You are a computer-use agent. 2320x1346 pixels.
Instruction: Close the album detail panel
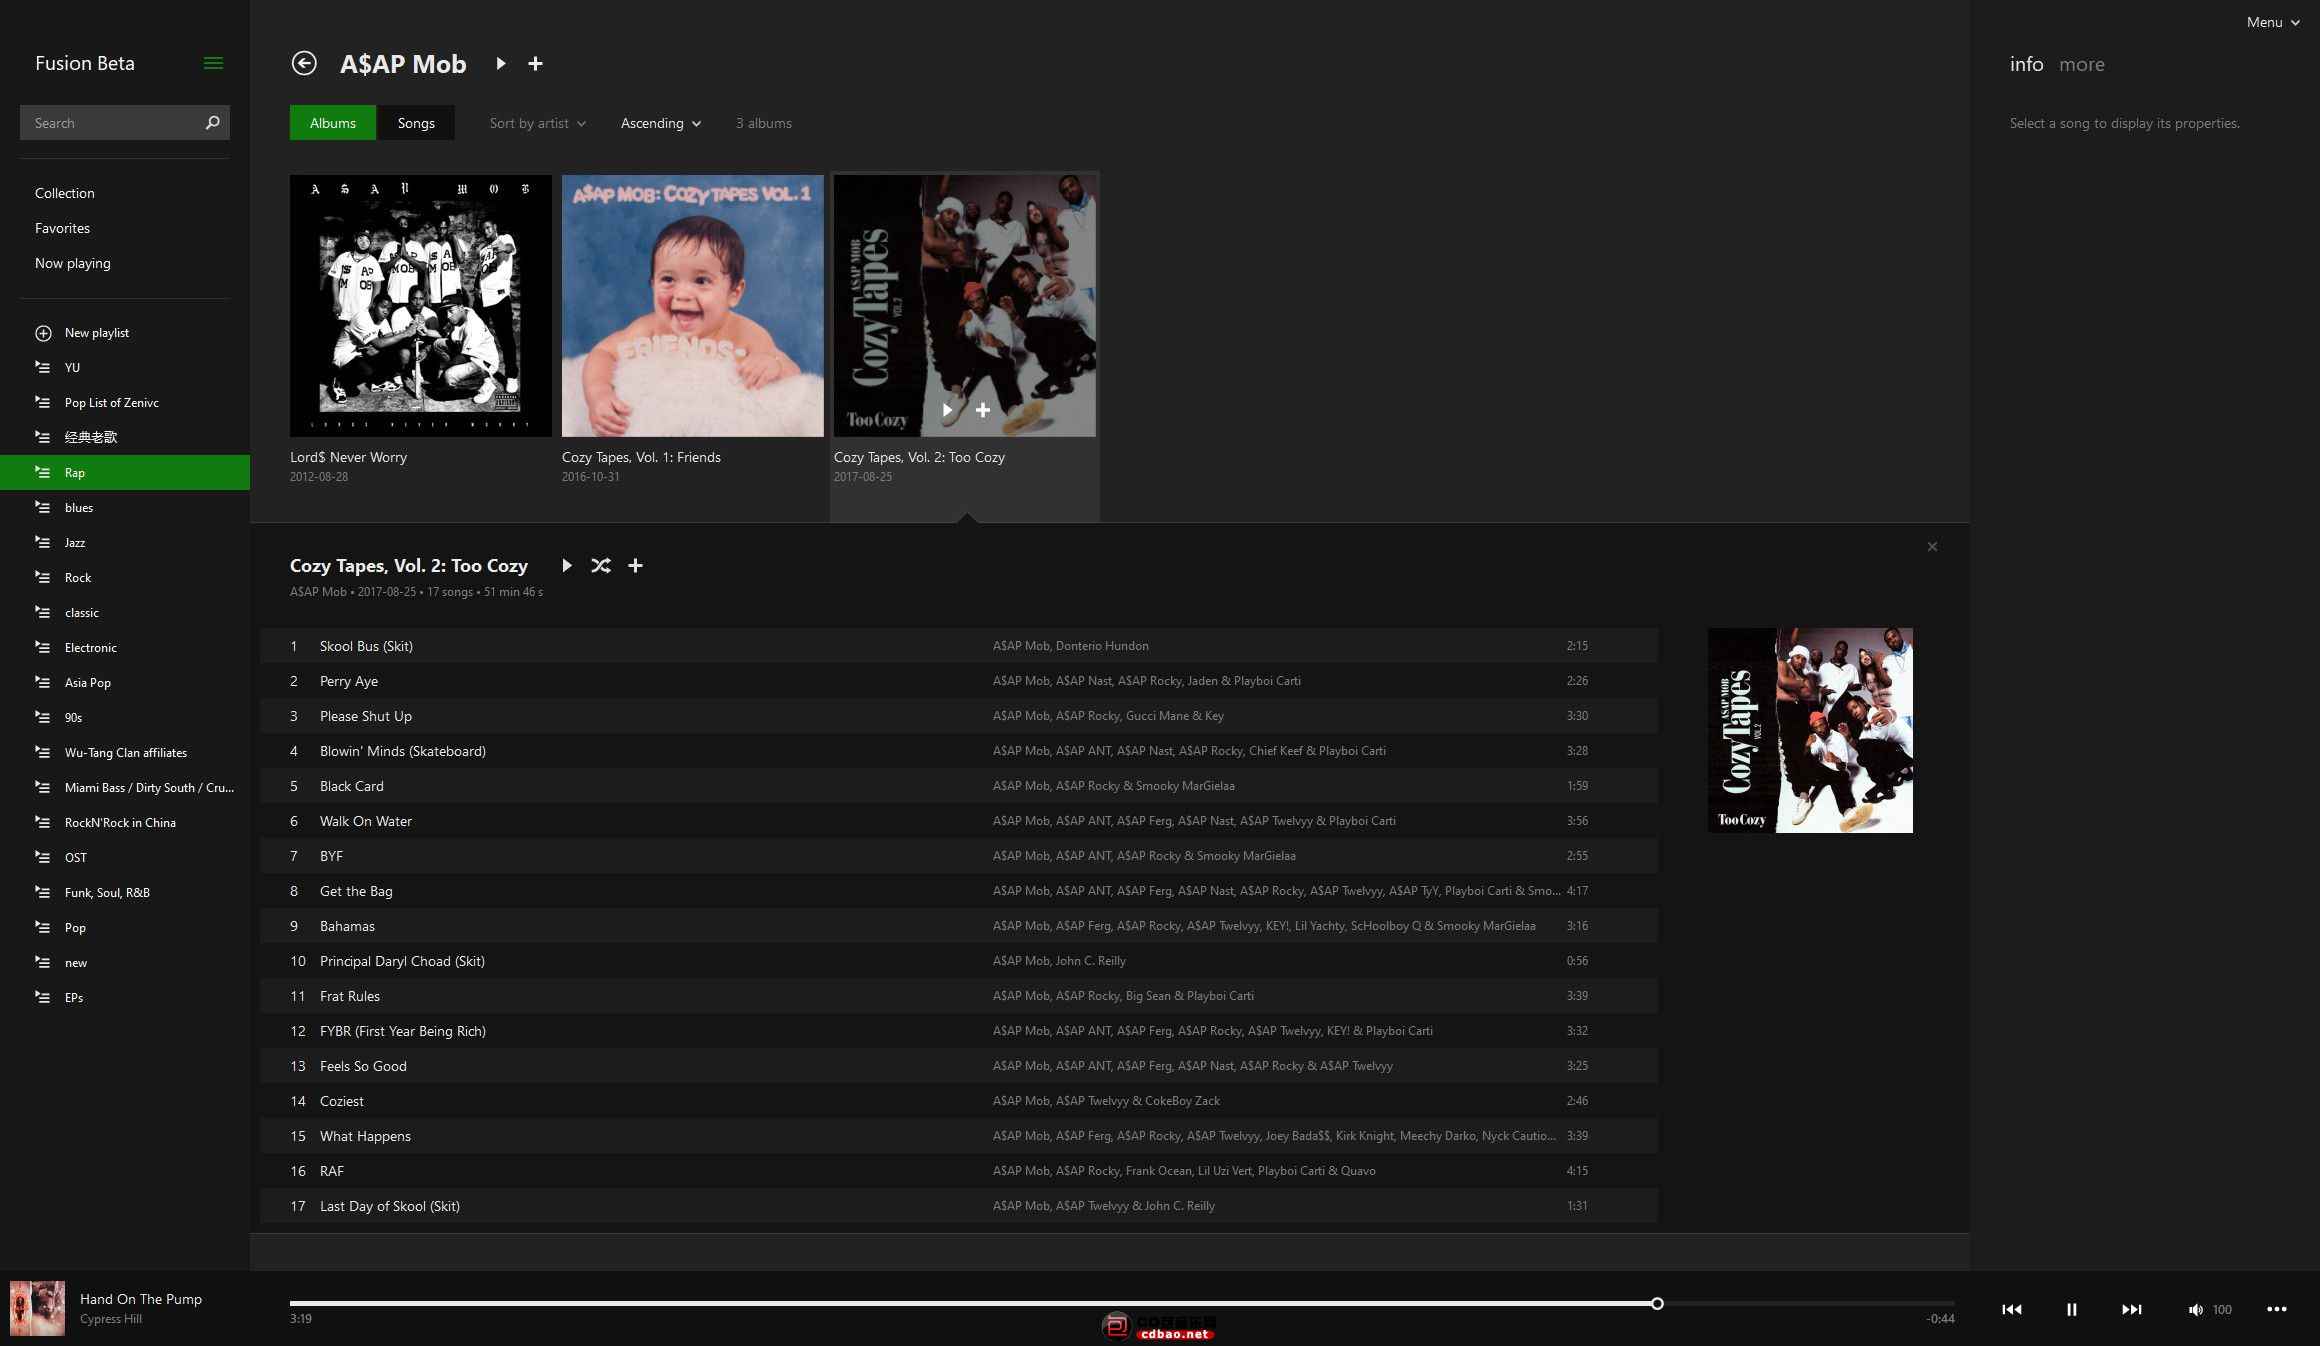click(1932, 546)
